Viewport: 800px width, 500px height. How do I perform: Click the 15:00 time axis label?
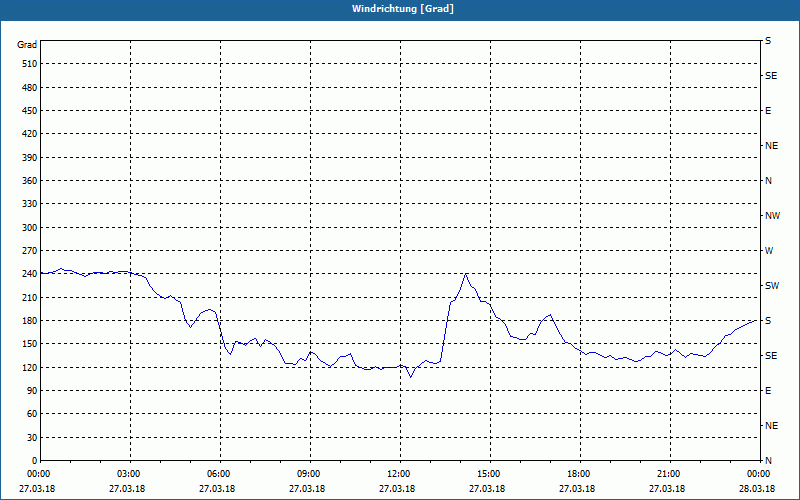tap(488, 474)
